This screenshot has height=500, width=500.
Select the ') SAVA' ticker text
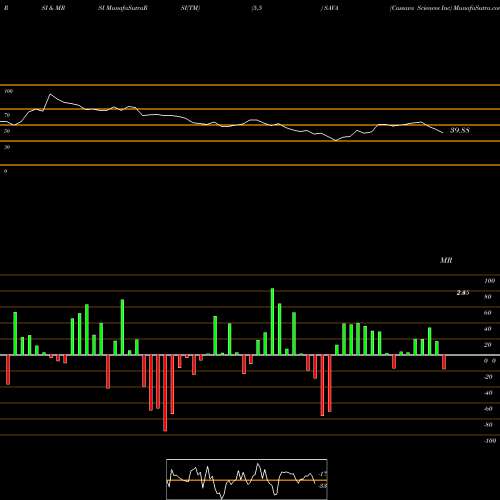[329, 8]
